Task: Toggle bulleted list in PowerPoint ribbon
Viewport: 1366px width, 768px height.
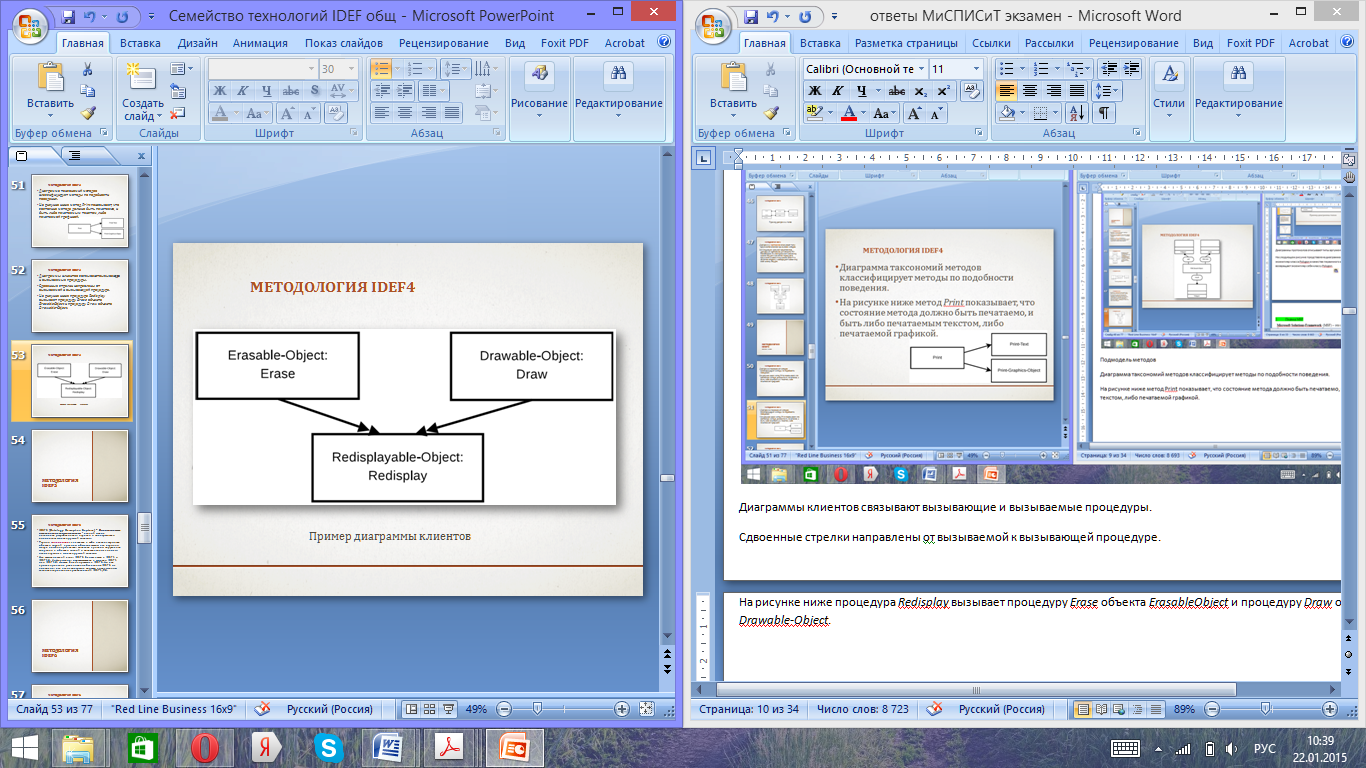Action: (380, 69)
